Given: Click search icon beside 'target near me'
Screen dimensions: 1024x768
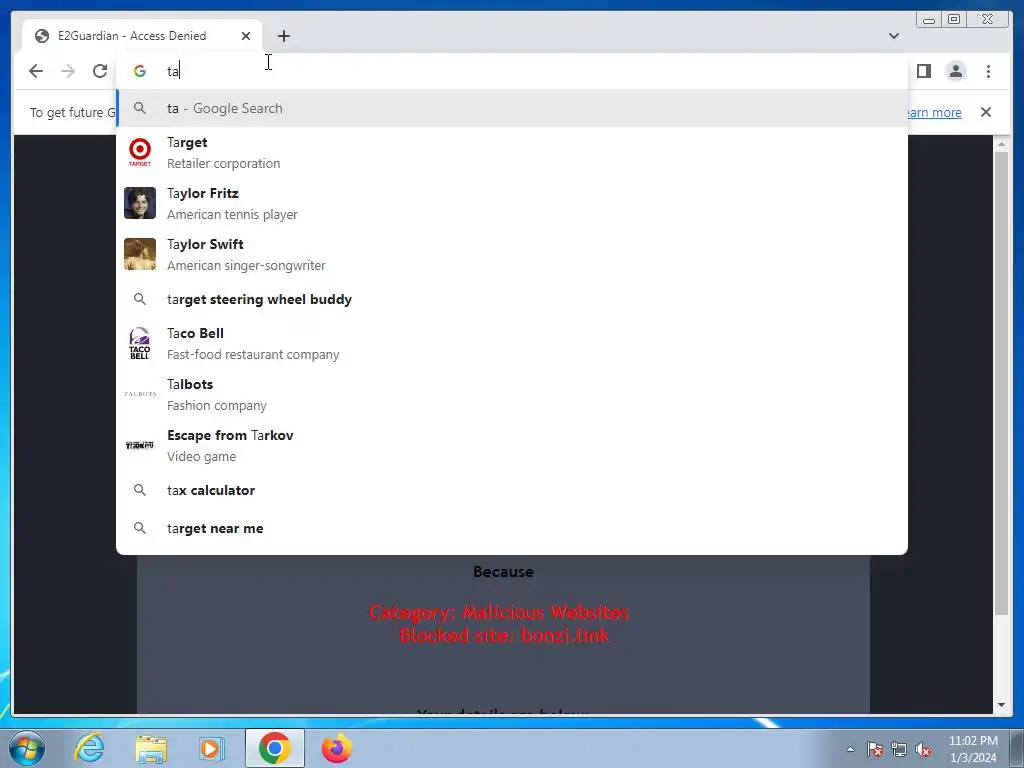Looking at the screenshot, I should (x=140, y=528).
